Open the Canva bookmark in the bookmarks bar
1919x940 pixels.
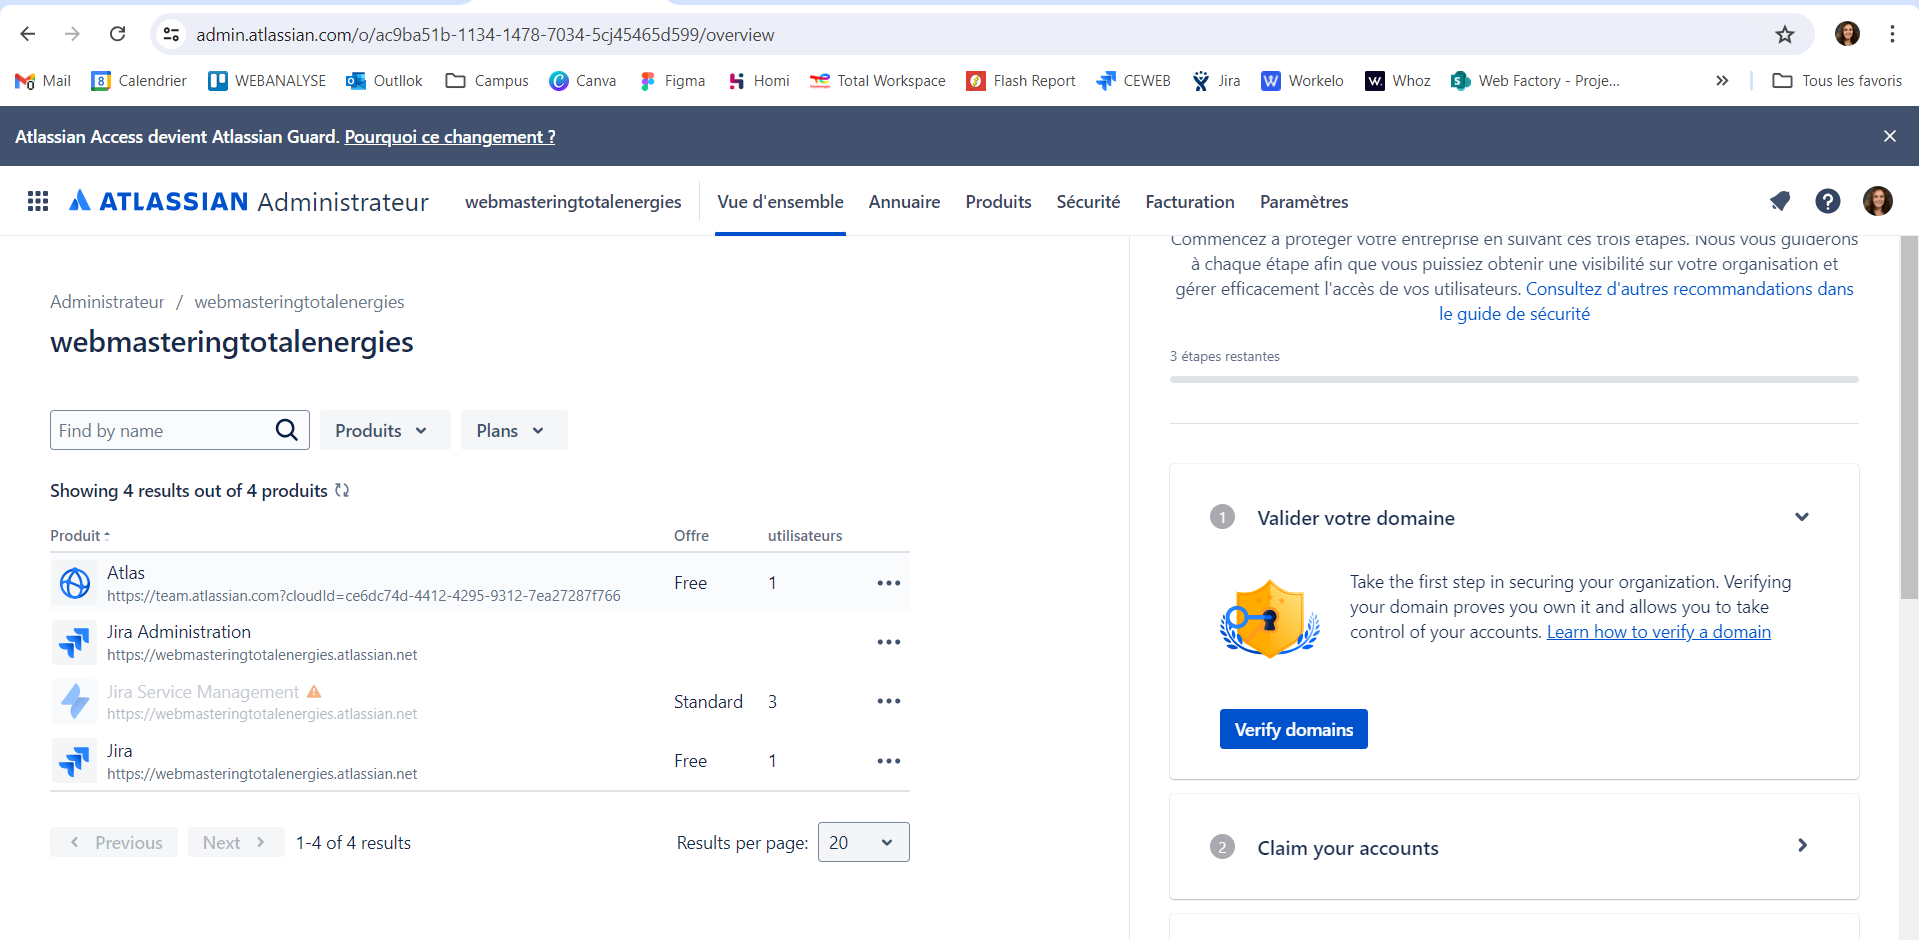583,80
